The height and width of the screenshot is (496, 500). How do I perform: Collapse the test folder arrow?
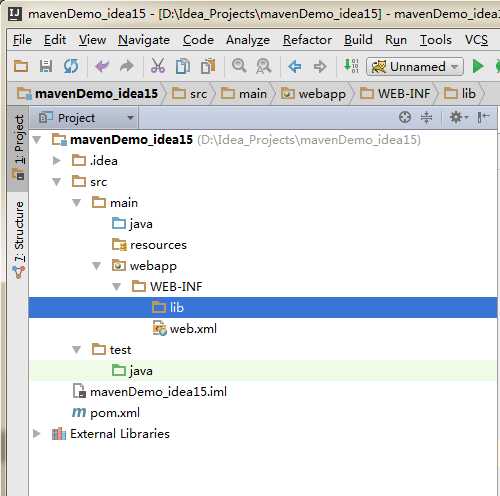[77, 350]
